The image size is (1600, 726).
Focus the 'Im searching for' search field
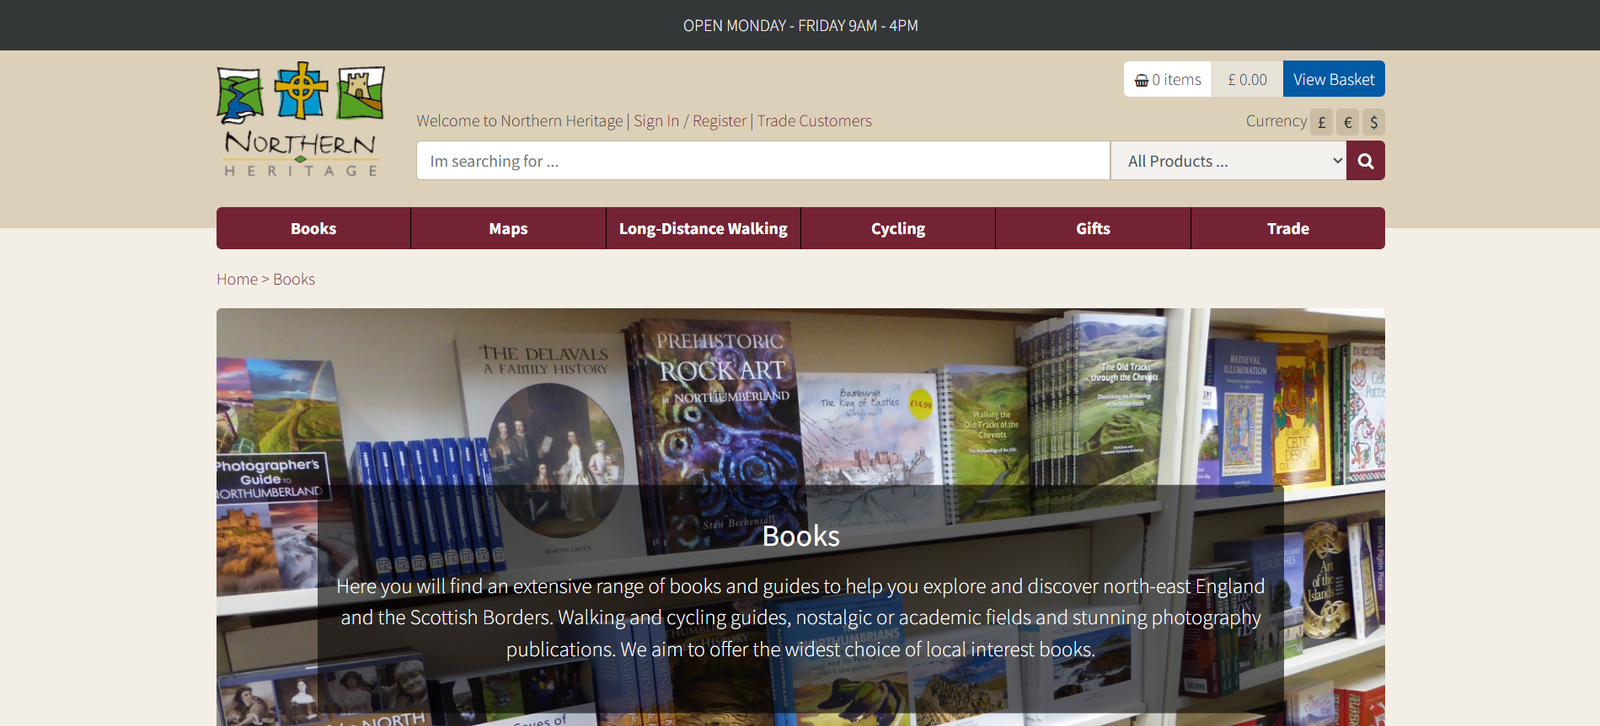click(762, 161)
